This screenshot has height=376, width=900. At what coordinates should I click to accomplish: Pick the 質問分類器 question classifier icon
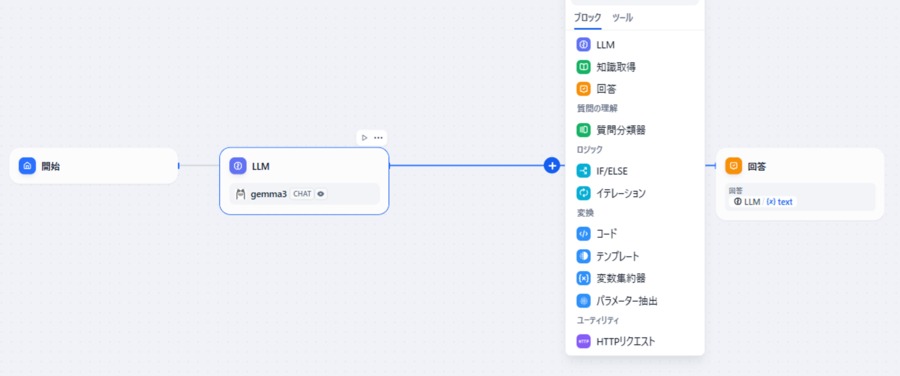click(583, 130)
